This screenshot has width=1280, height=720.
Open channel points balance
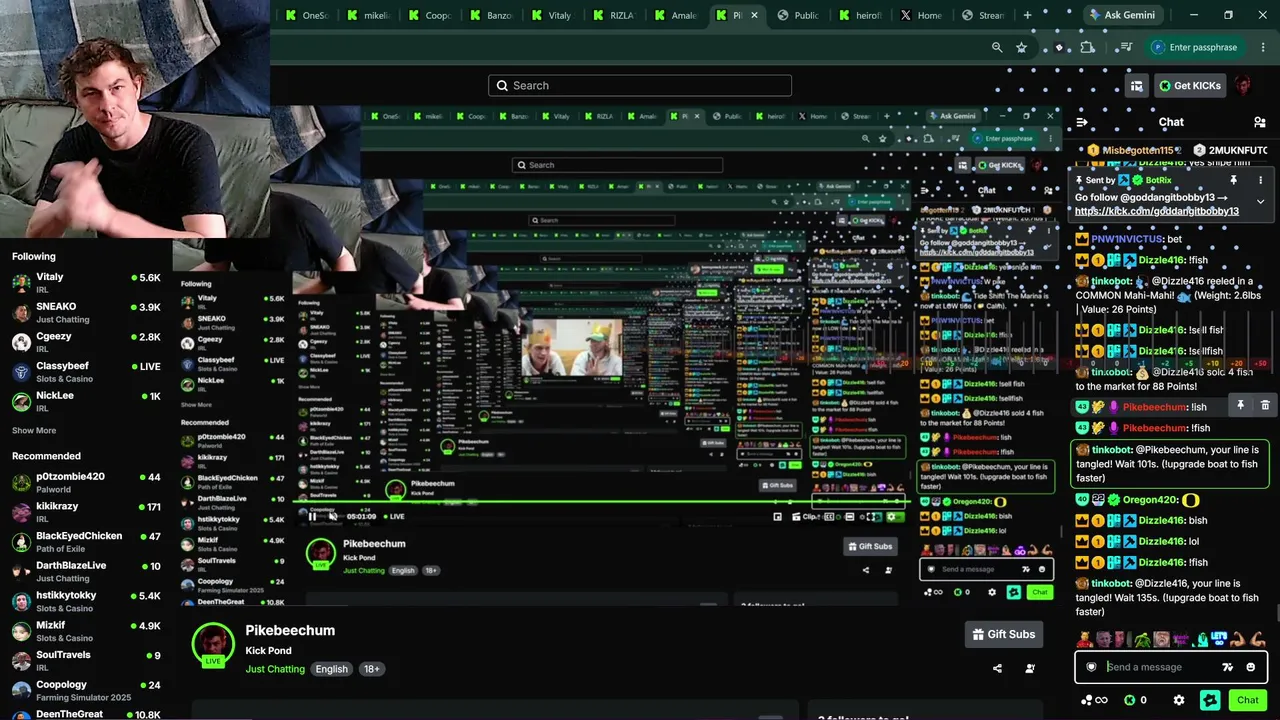click(1095, 700)
